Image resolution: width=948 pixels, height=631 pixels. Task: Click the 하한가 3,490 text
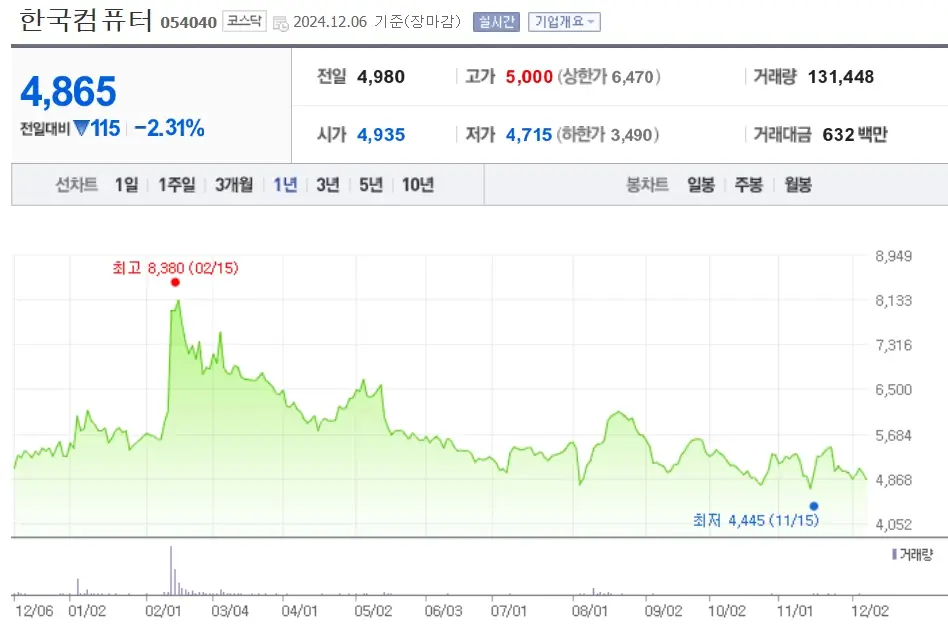point(608,134)
